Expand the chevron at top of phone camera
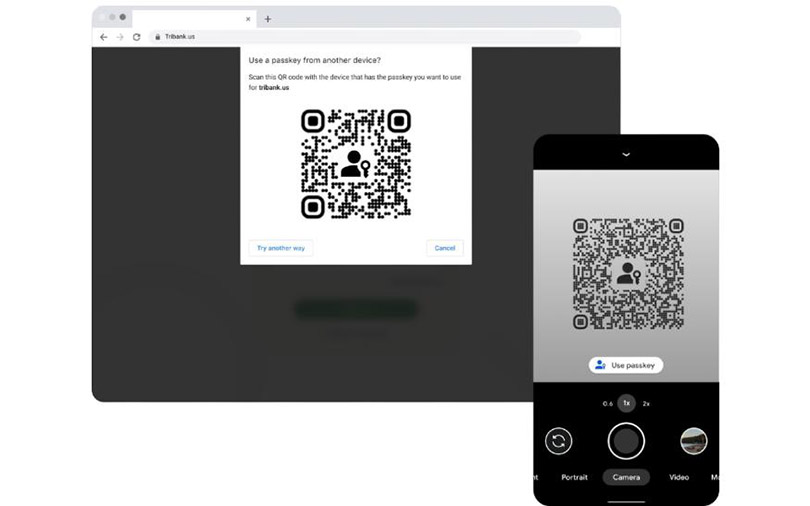 coord(626,155)
